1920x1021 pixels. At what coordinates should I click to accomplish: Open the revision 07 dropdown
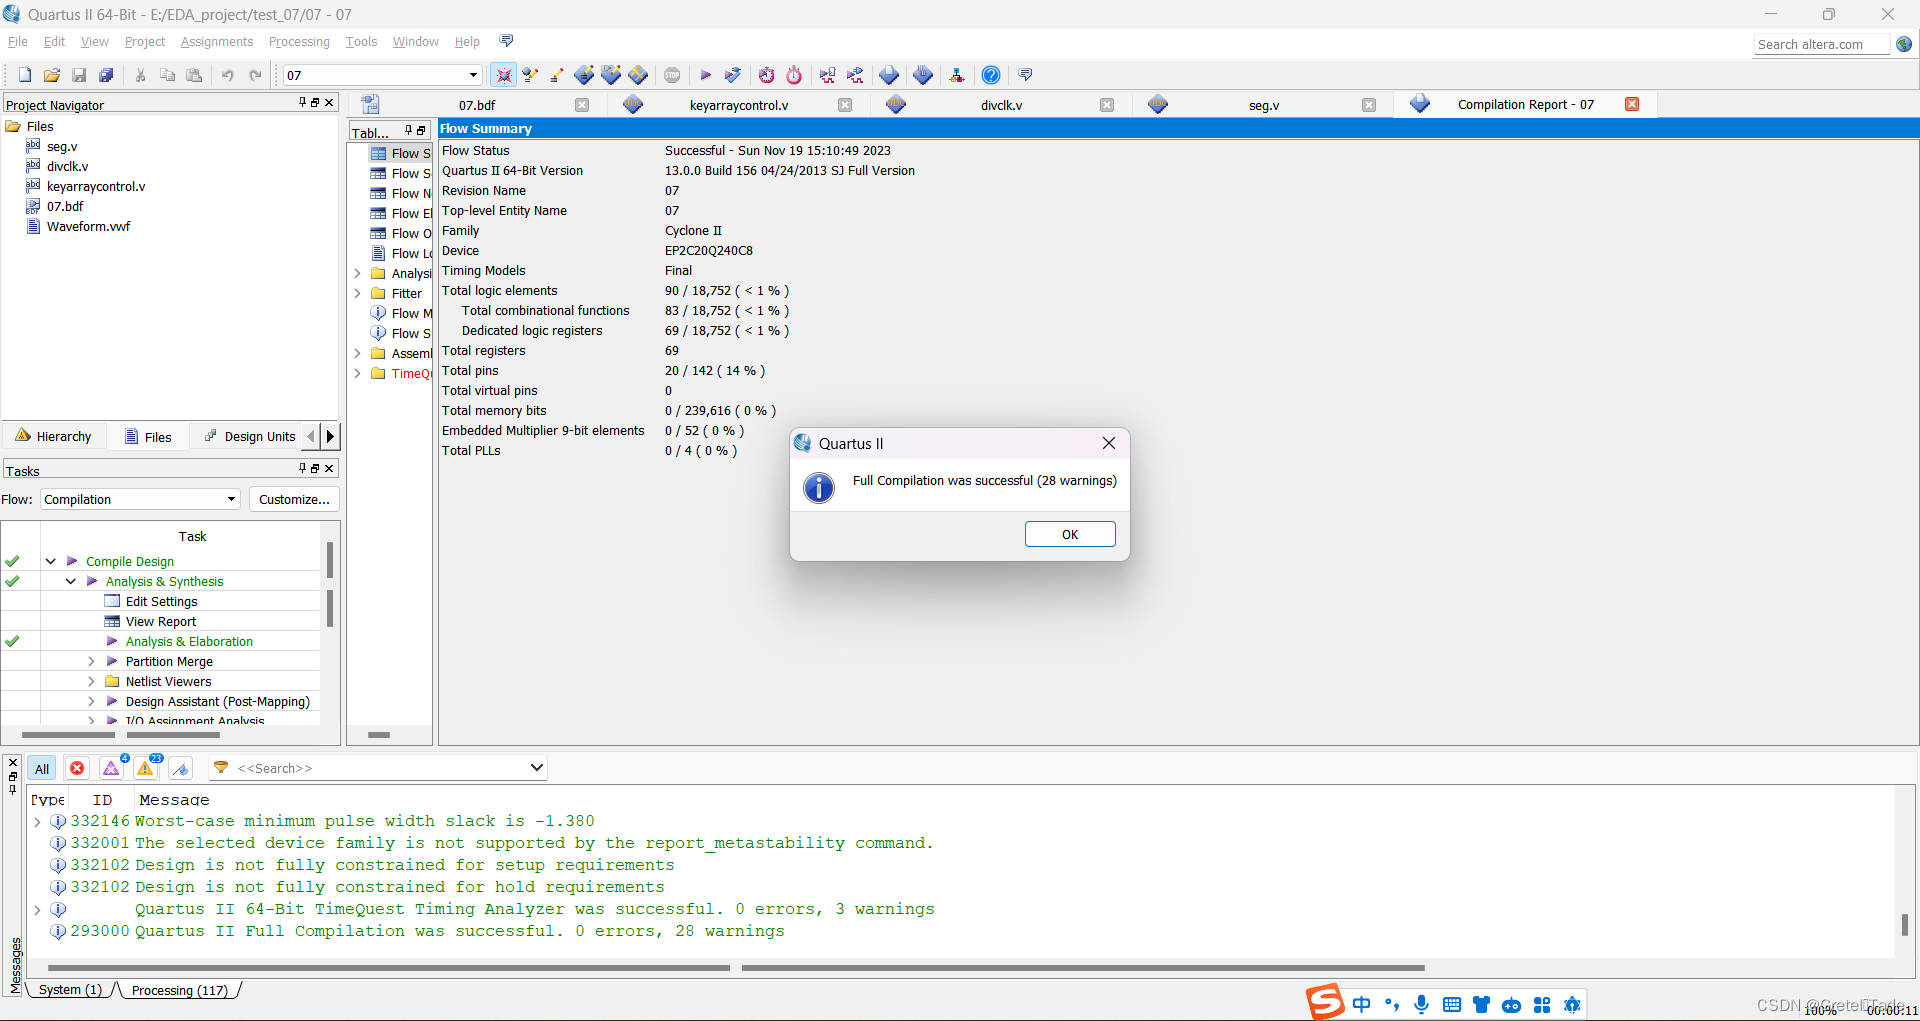tap(473, 75)
